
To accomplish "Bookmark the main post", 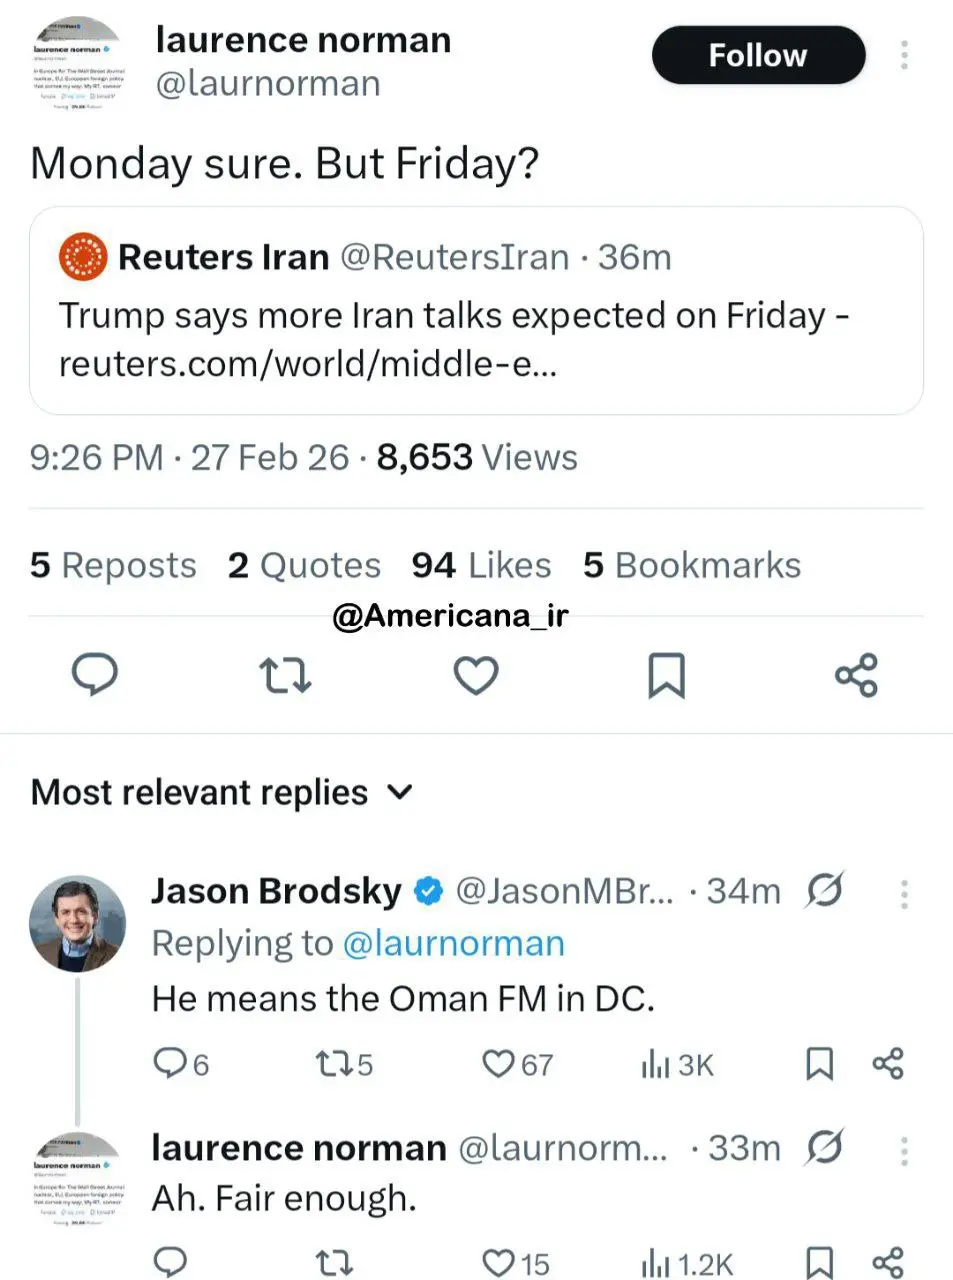I will tap(666, 675).
